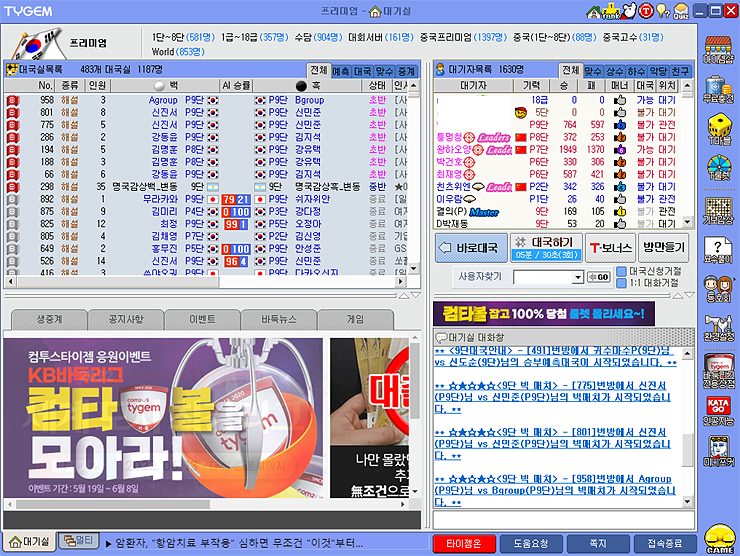Click the 대국하기 button
The width and height of the screenshot is (740, 556).
pyautogui.click(x=547, y=248)
